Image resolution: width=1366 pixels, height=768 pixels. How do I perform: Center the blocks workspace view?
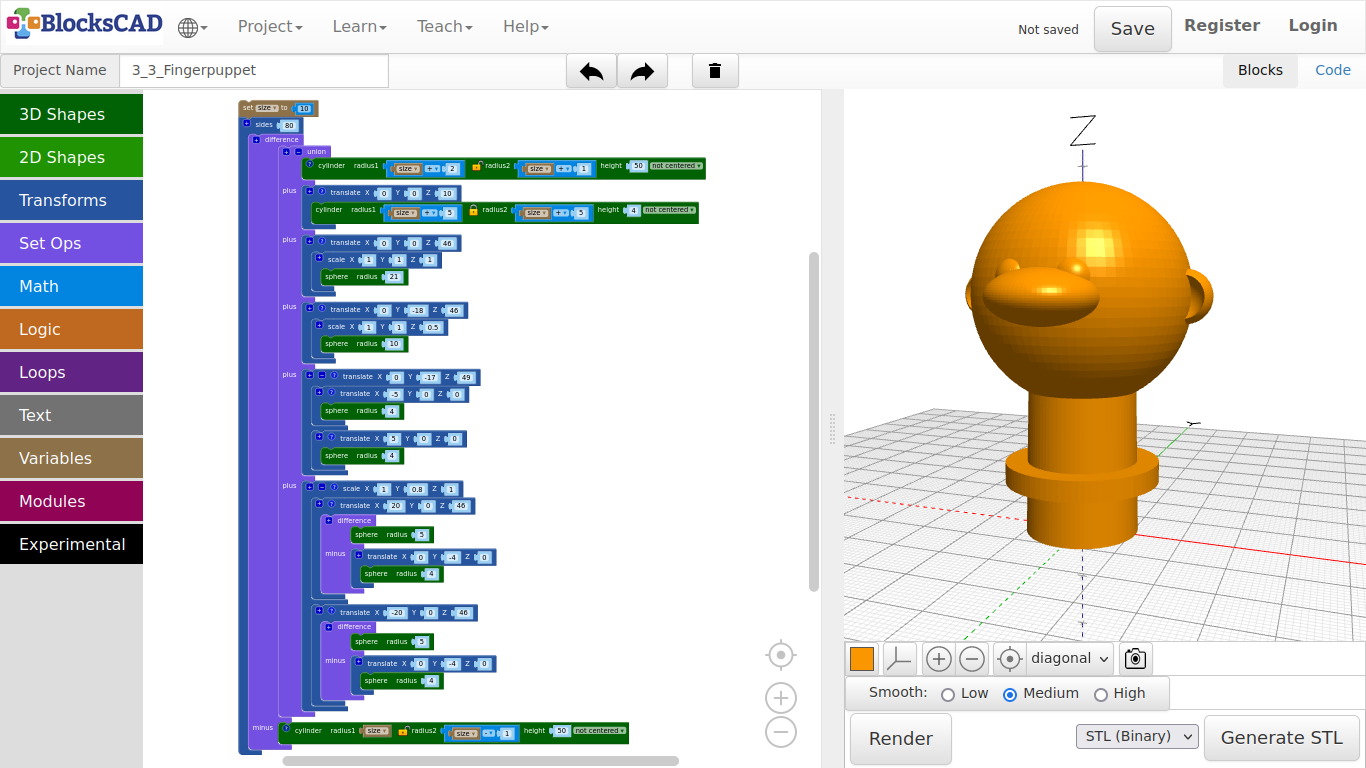pos(781,655)
